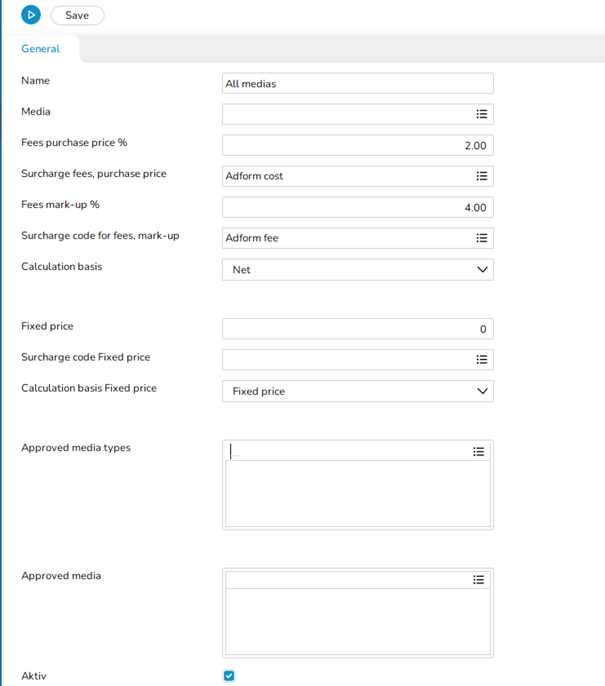Click inside Approved media list area
Image resolution: width=605 pixels, height=686 pixels.
(357, 621)
